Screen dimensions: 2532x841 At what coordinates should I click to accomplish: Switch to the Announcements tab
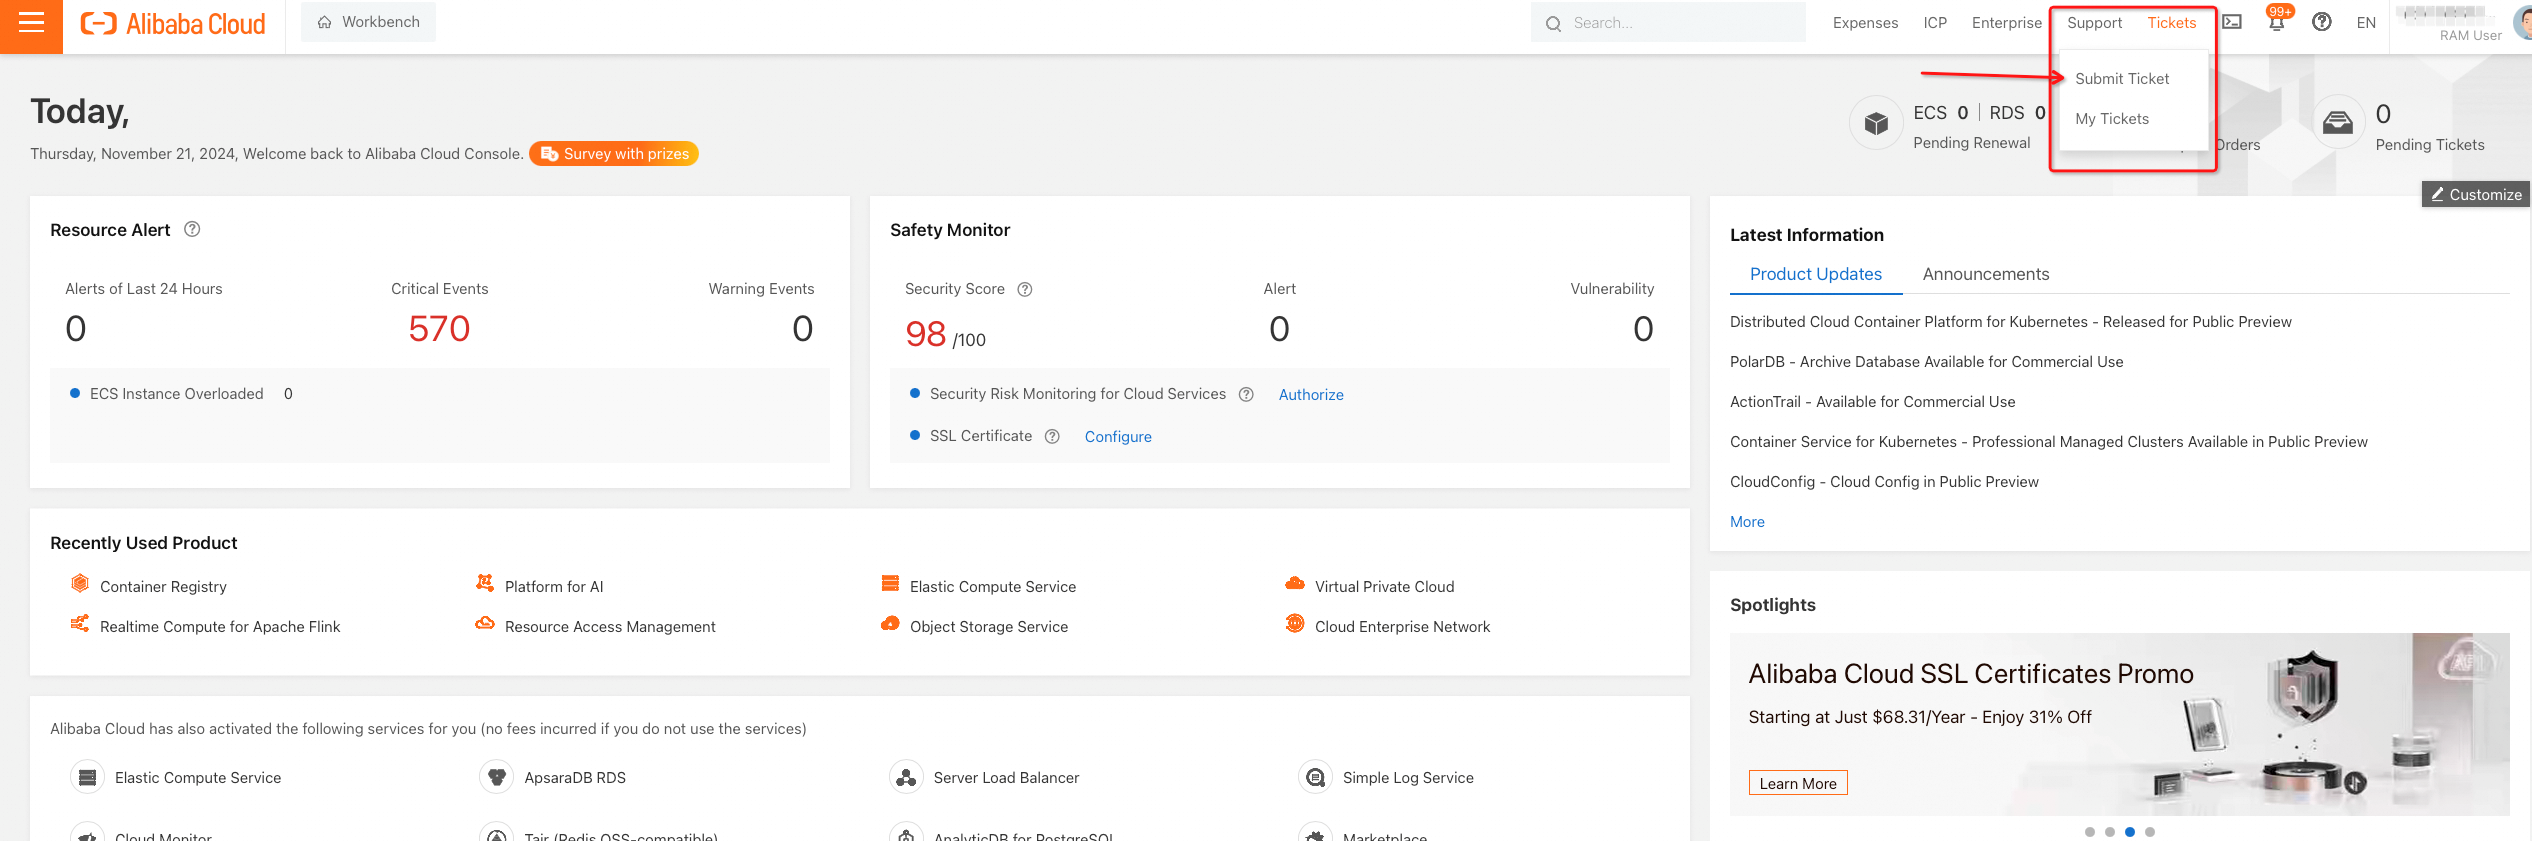pos(1985,274)
